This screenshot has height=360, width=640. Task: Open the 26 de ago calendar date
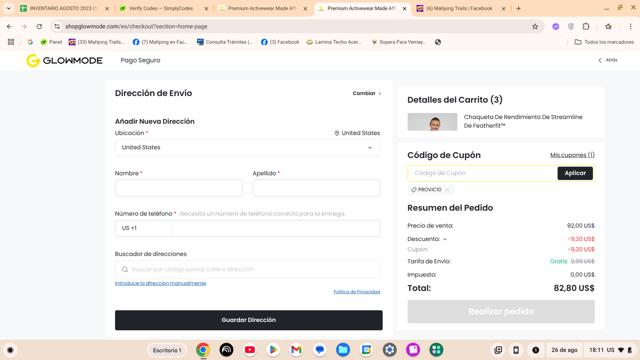(564, 350)
